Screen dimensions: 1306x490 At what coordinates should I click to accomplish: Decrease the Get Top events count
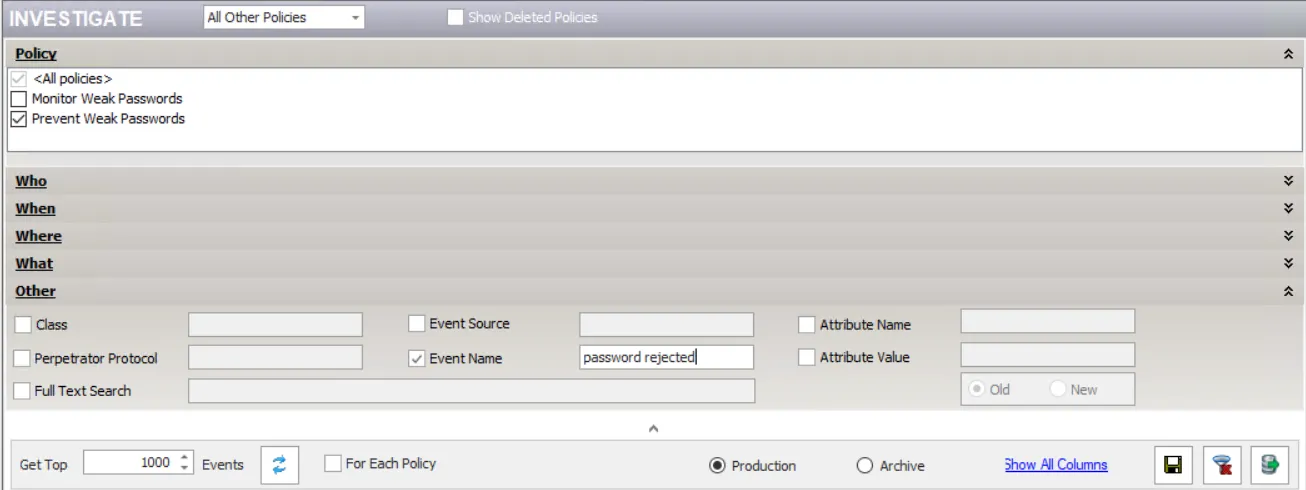pos(183,469)
